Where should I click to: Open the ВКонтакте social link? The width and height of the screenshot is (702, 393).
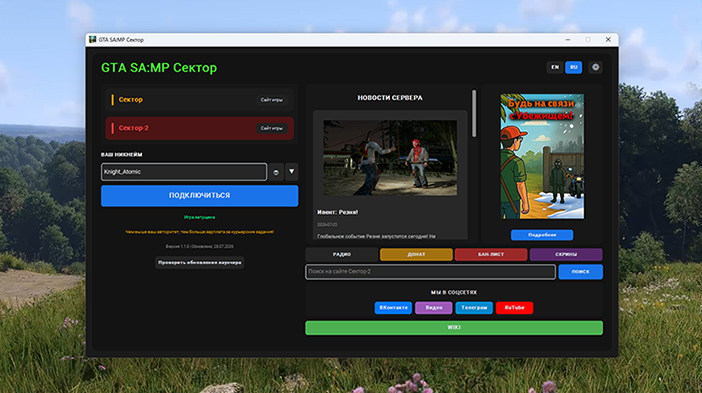[x=394, y=308]
